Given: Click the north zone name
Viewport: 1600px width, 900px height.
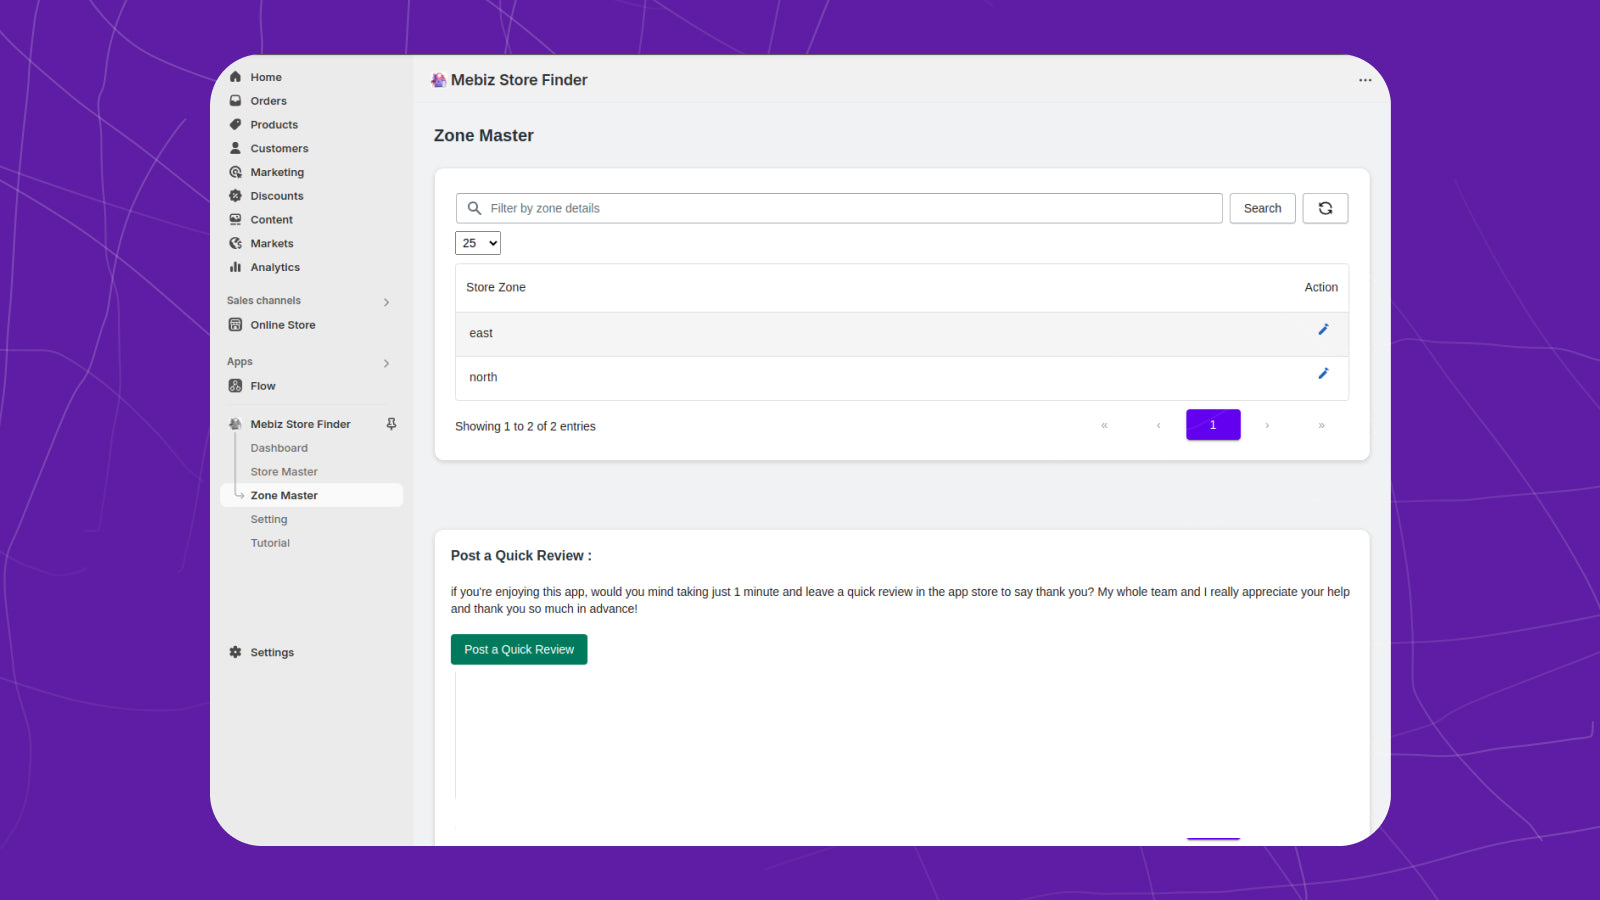Looking at the screenshot, I should [483, 377].
